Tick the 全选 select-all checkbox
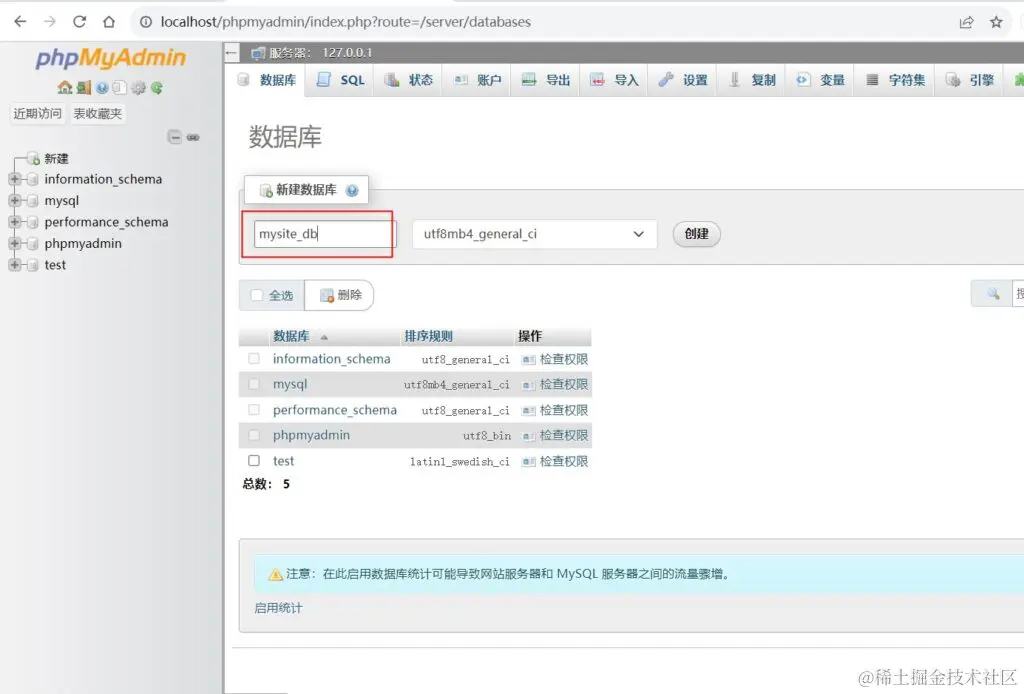The image size is (1024, 694). [257, 295]
